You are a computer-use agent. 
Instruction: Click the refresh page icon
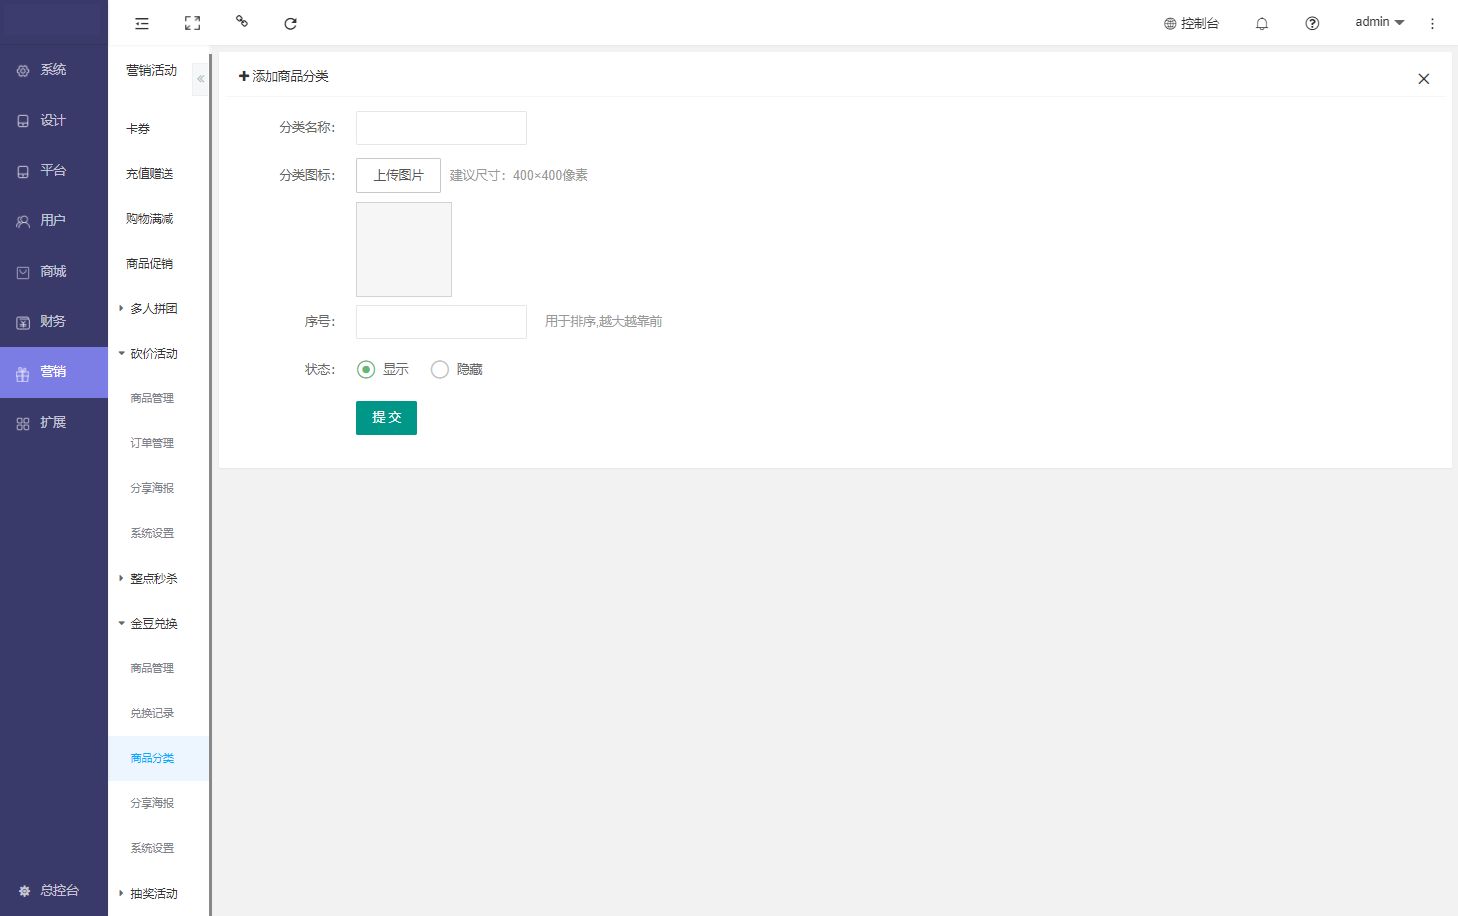290,23
